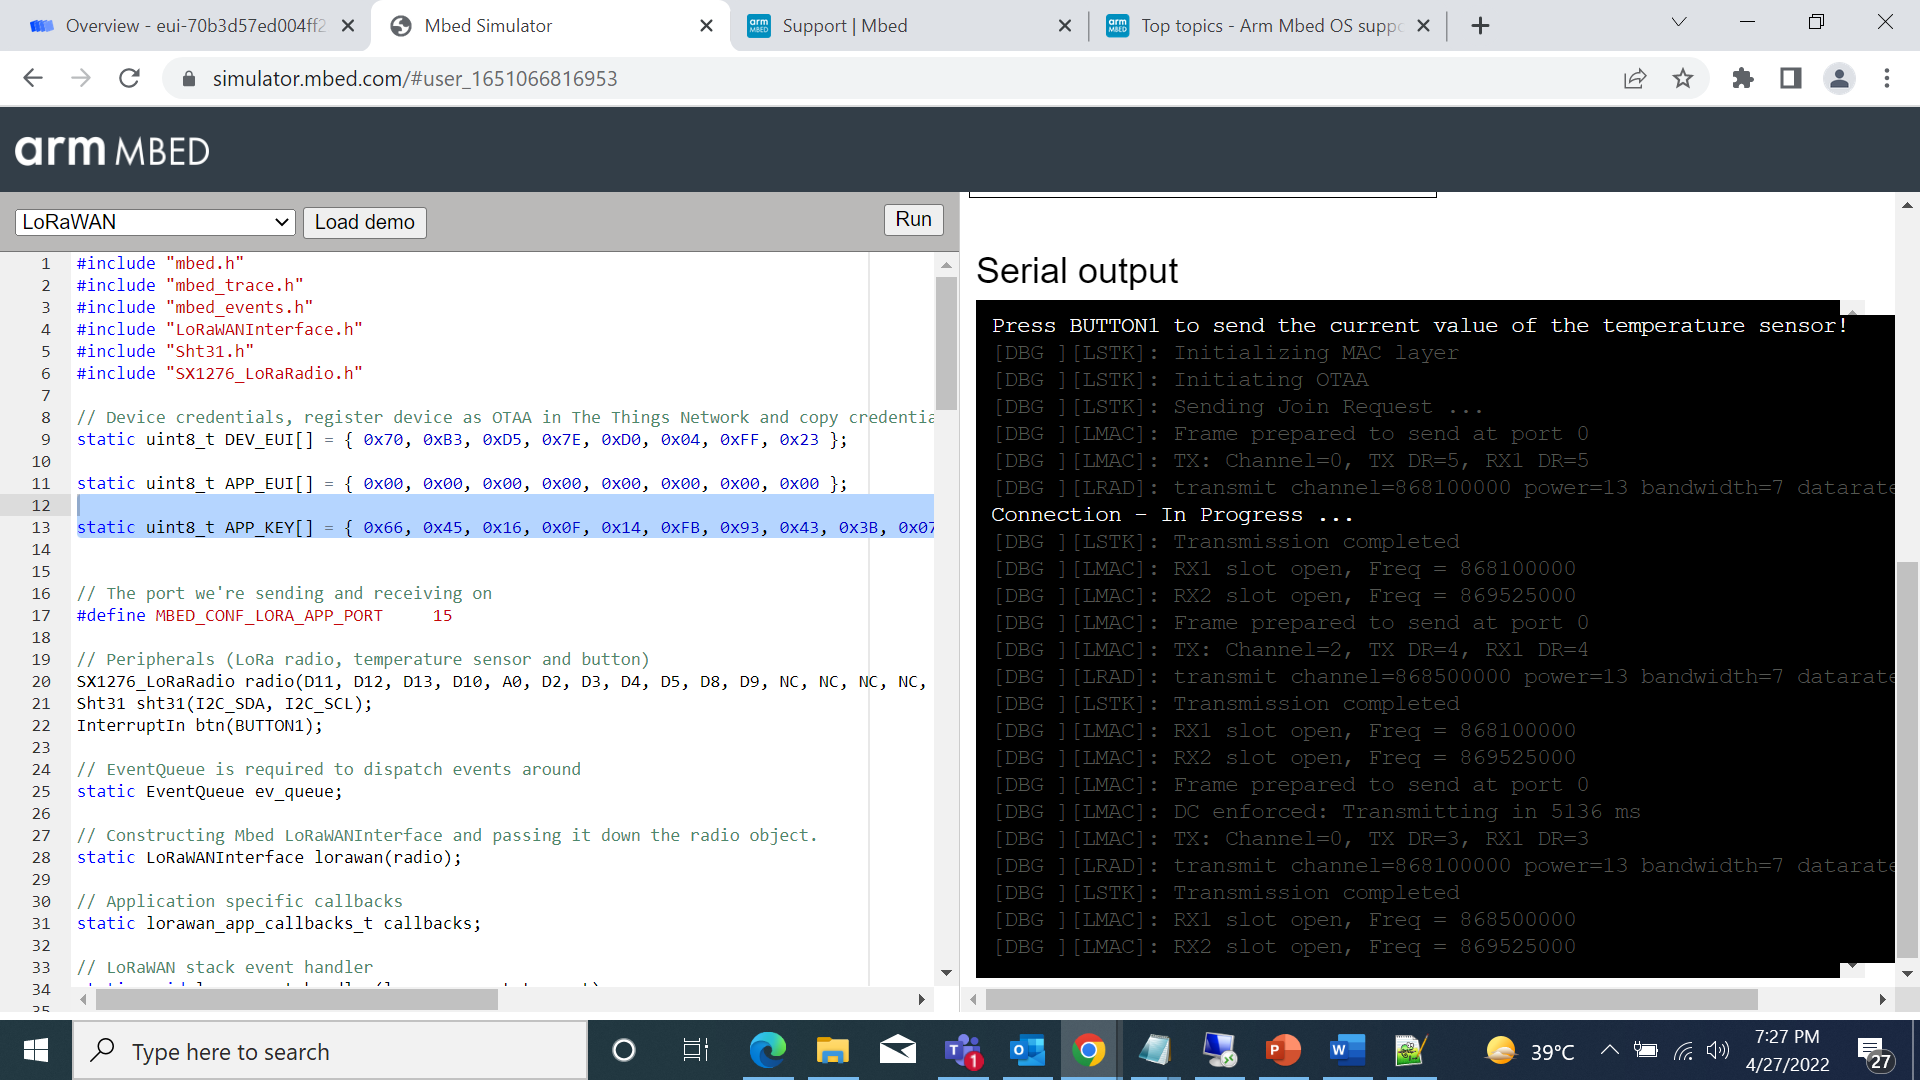Open the Mail app from the taskbar
Image resolution: width=1920 pixels, height=1080 pixels.
(x=897, y=1051)
